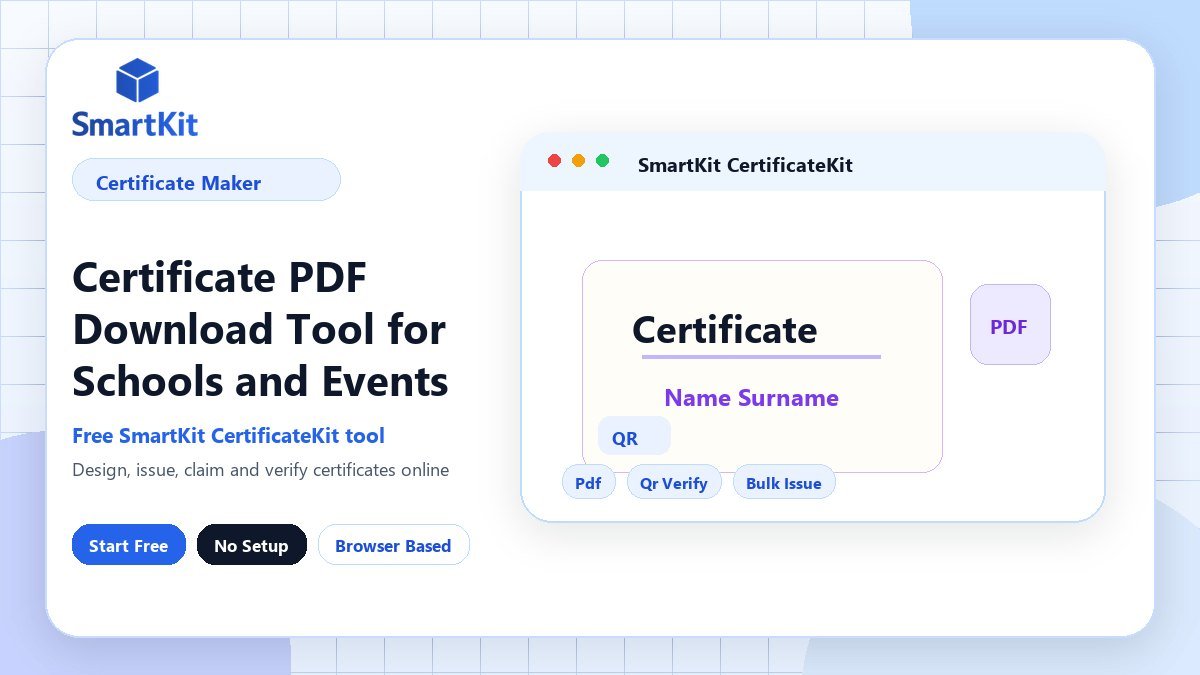Image resolution: width=1200 pixels, height=675 pixels.
Task: Click the No Setup button
Action: (251, 545)
